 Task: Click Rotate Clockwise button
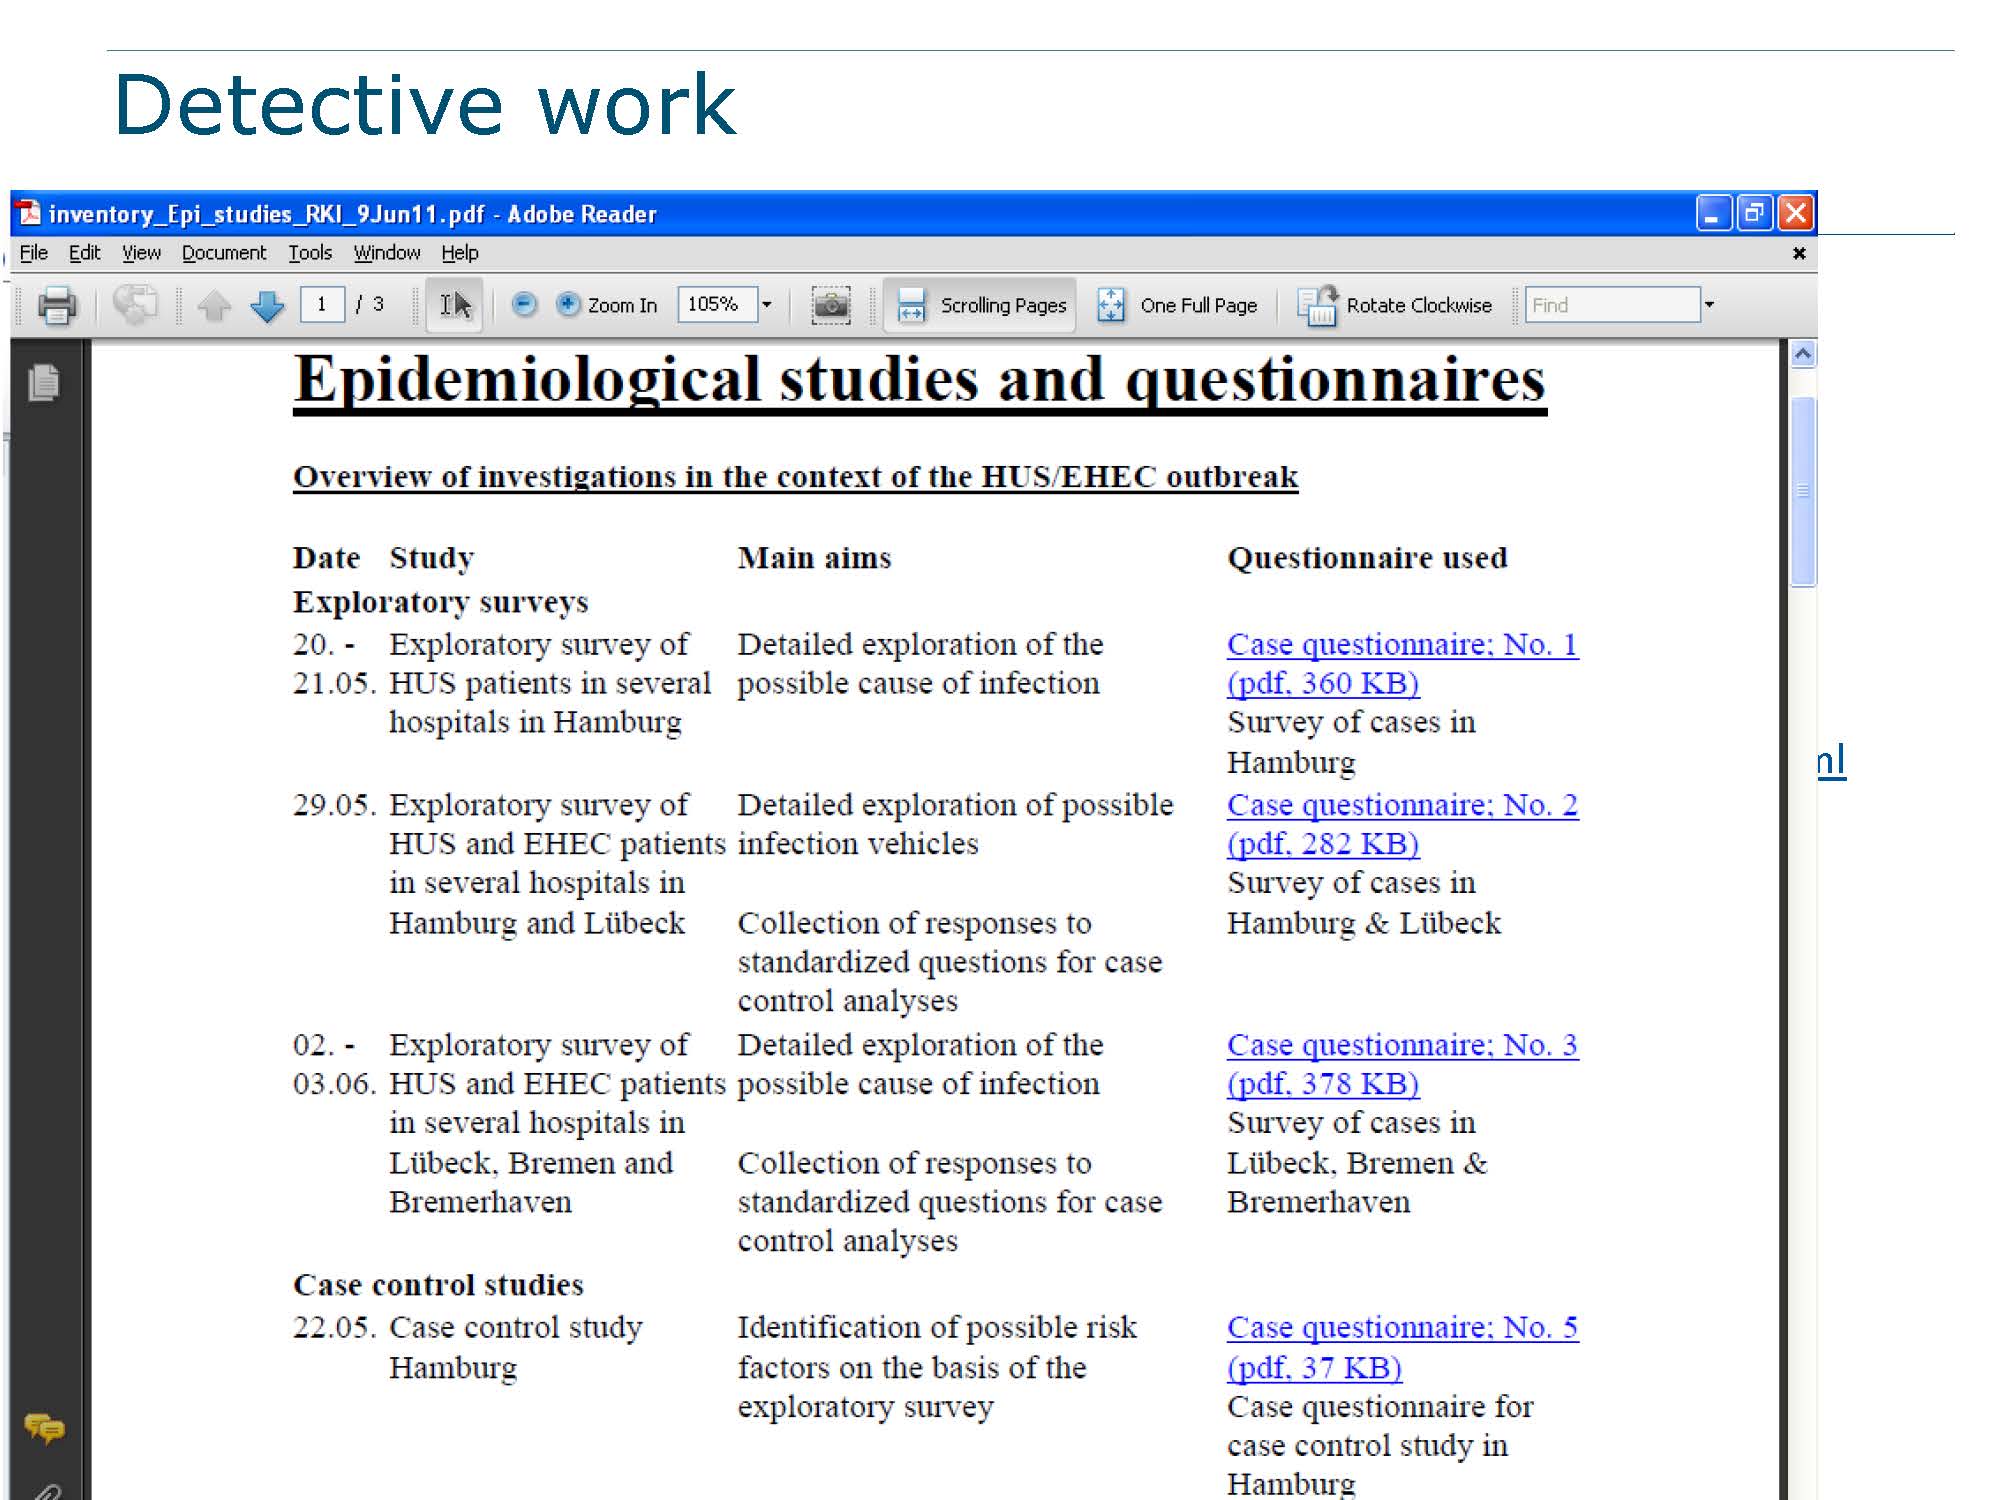tap(1394, 305)
